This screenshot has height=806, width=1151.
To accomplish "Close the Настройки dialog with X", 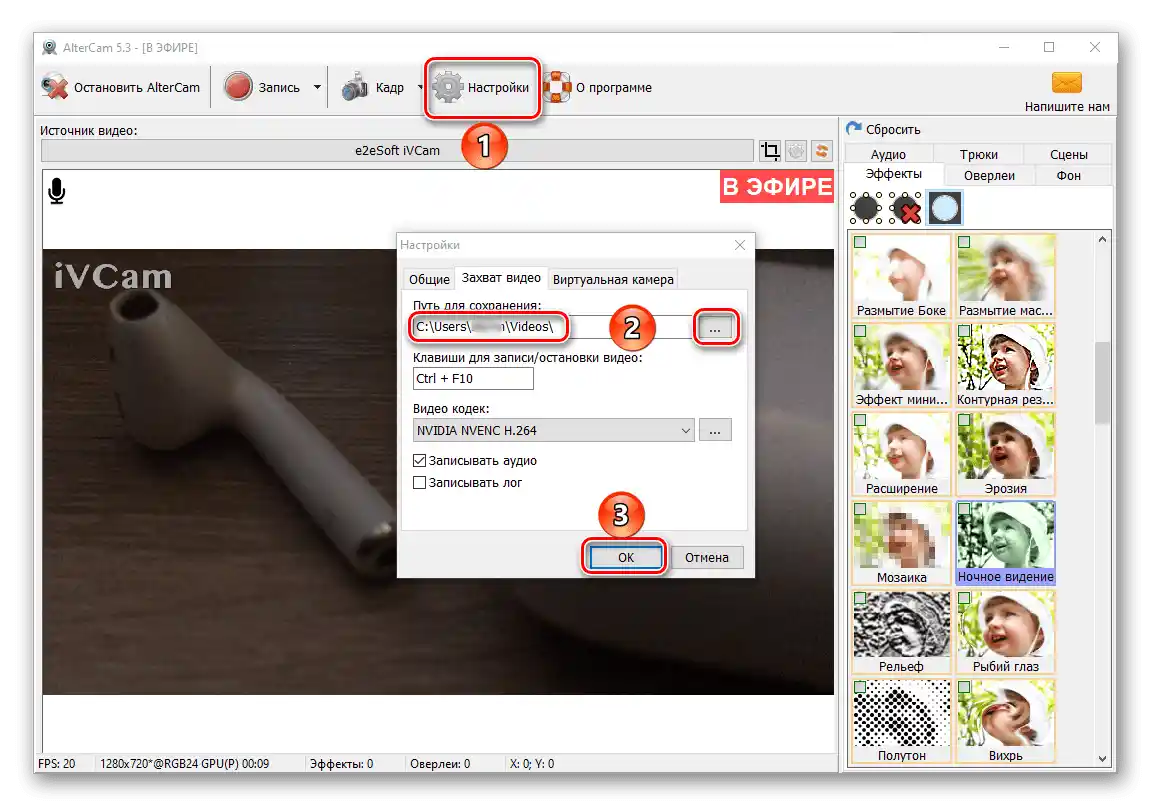I will point(740,245).
